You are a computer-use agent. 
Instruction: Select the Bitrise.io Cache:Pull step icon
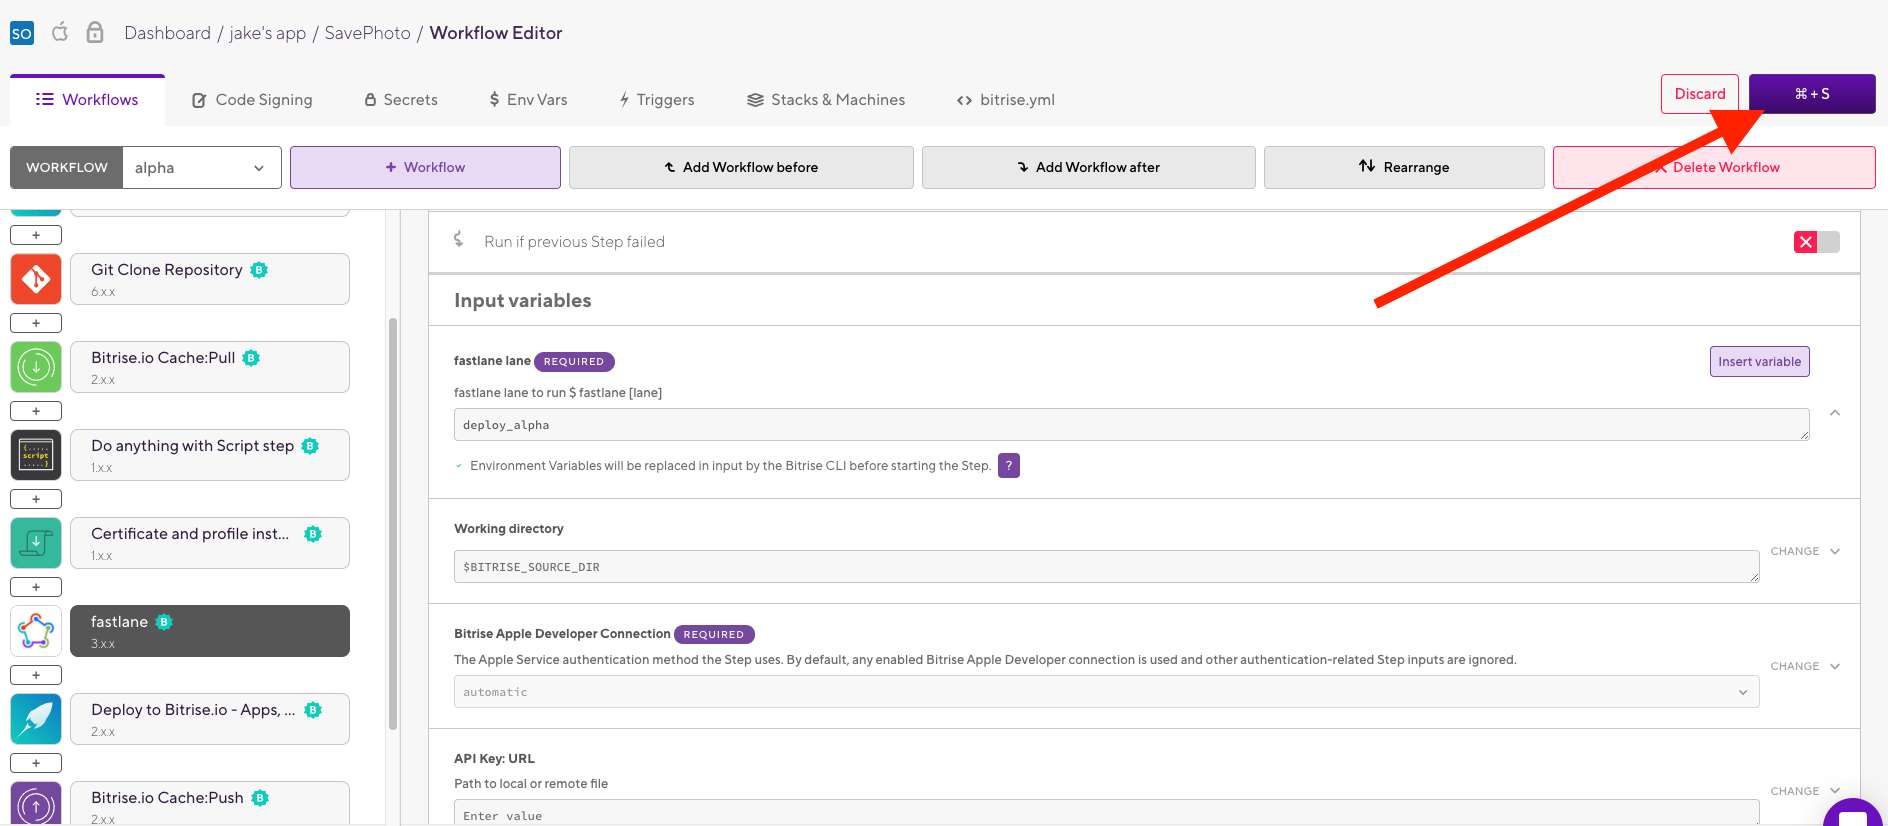[x=36, y=367]
